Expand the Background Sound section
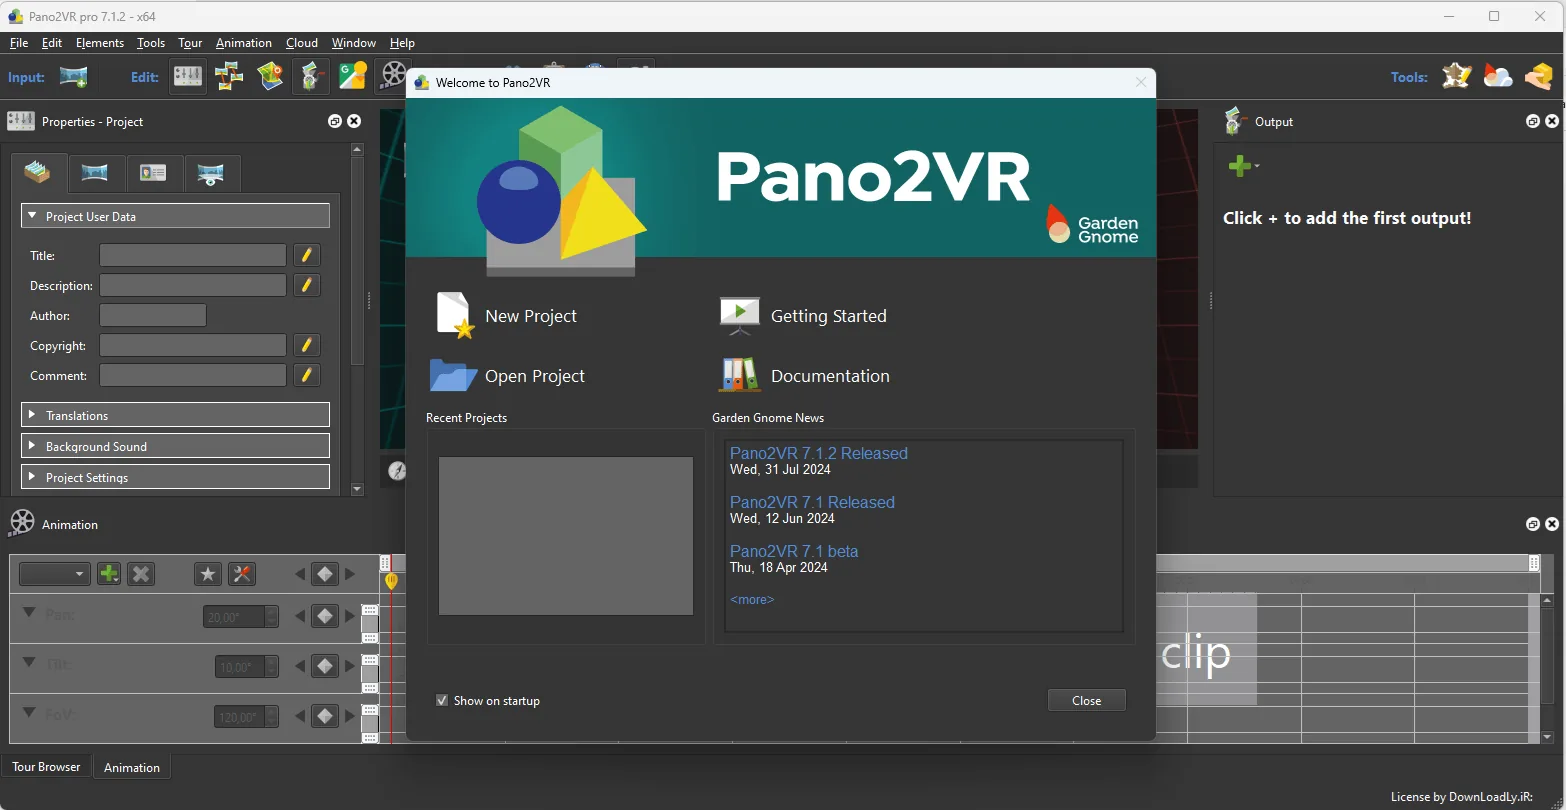The image size is (1566, 810). 175,446
